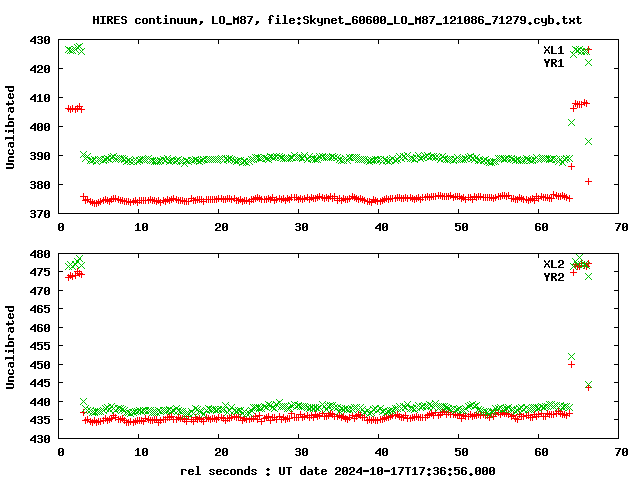Click the x-axis 20 label under the XL2/YR2 plot
The width and height of the screenshot is (640, 480).
click(x=221, y=453)
